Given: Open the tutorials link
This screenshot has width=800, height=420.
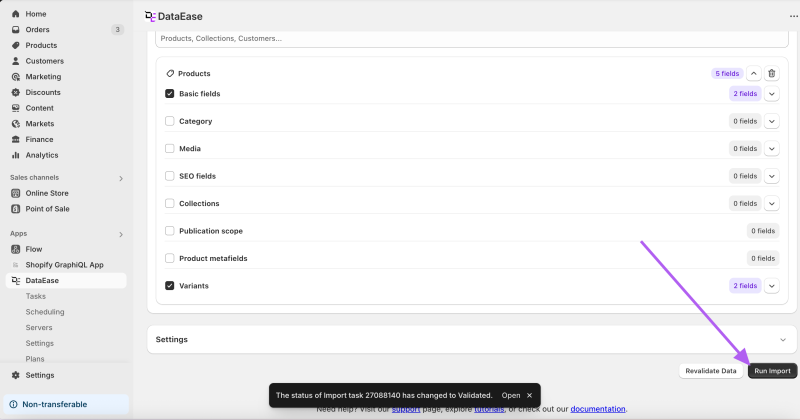Looking at the screenshot, I should point(489,409).
